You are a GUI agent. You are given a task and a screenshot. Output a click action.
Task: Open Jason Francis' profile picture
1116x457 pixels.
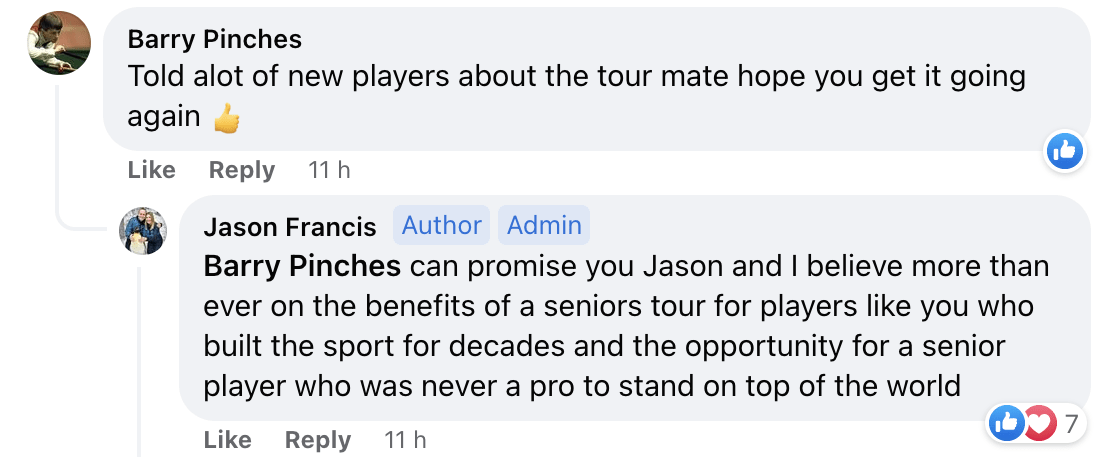(x=143, y=231)
